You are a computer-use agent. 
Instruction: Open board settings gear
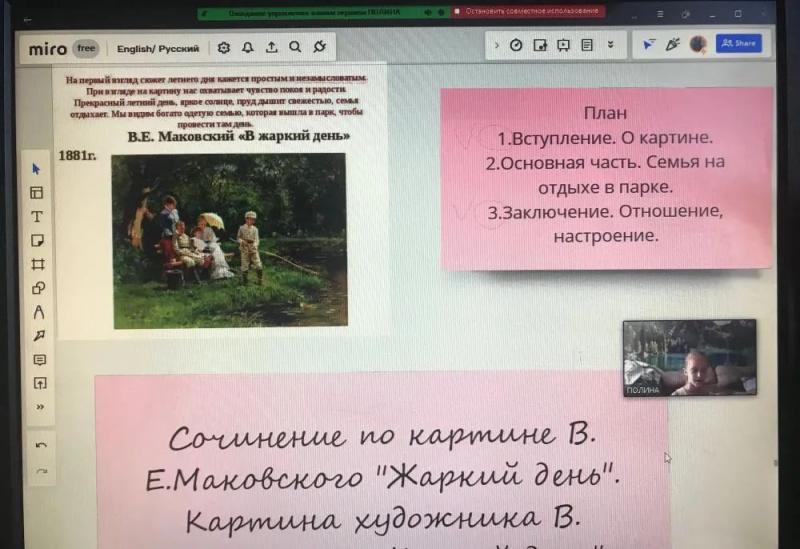click(223, 48)
